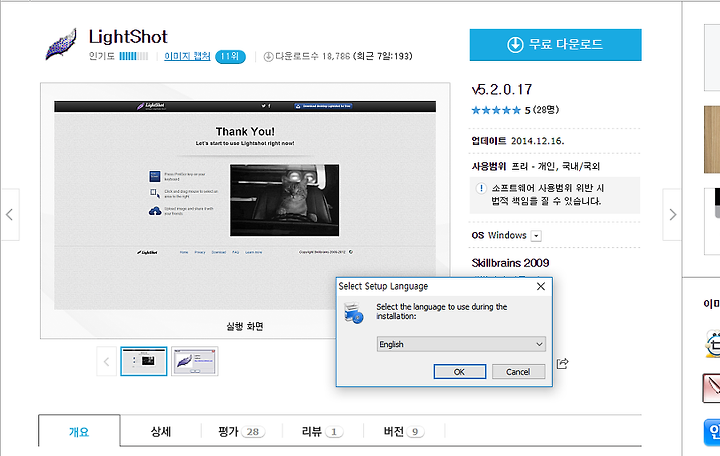This screenshot has width=720, height=456.
Task: Click the popularity level bar
Action: 134,56
